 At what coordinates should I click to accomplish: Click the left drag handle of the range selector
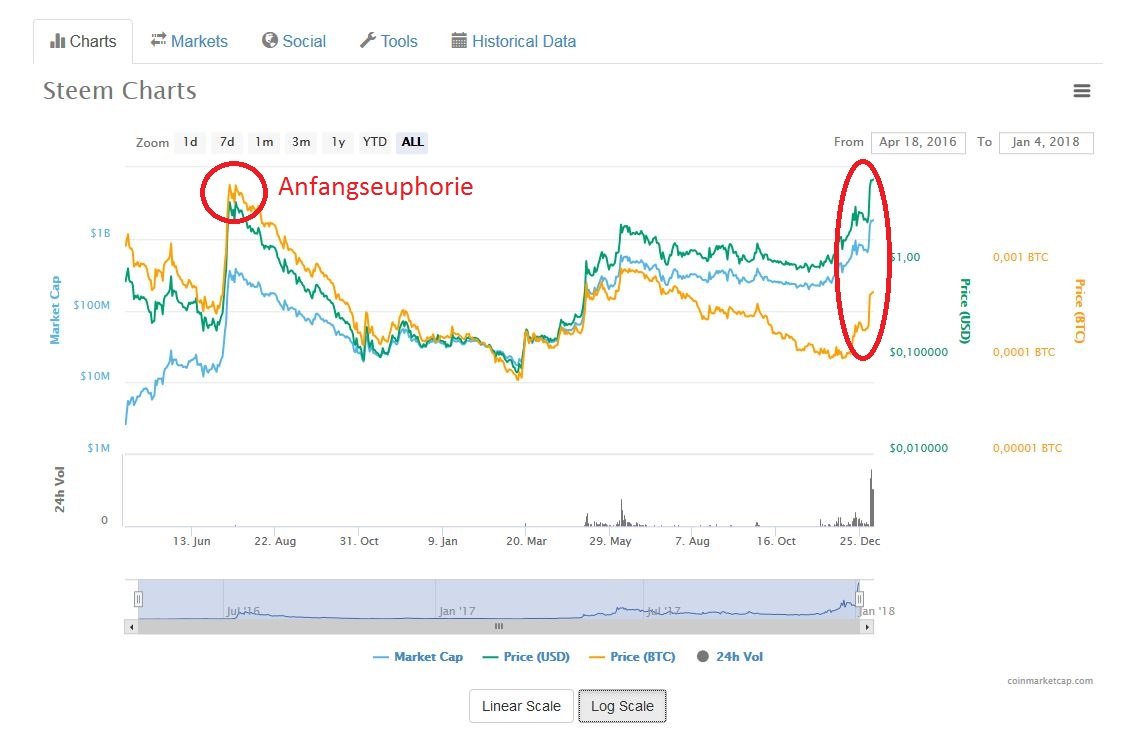pos(137,597)
